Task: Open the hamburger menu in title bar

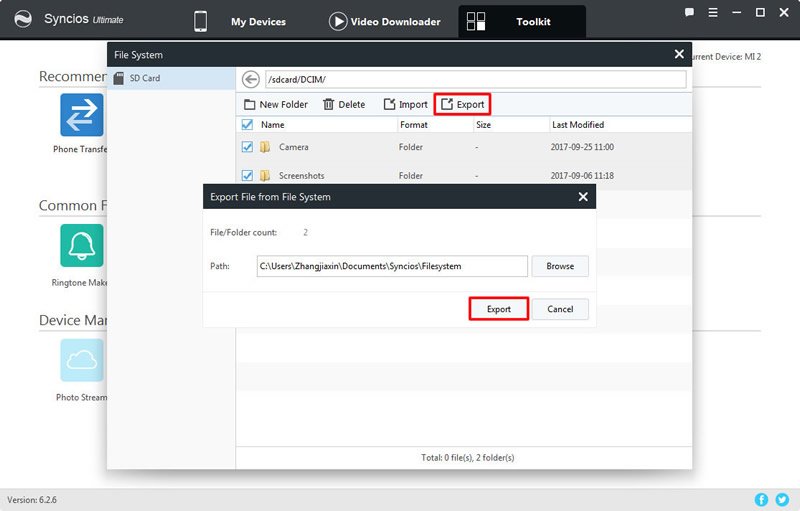Action: (x=713, y=12)
